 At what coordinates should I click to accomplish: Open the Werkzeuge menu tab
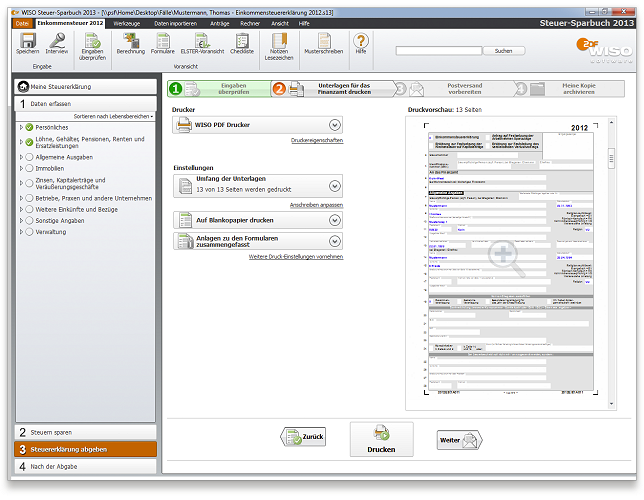point(126,22)
